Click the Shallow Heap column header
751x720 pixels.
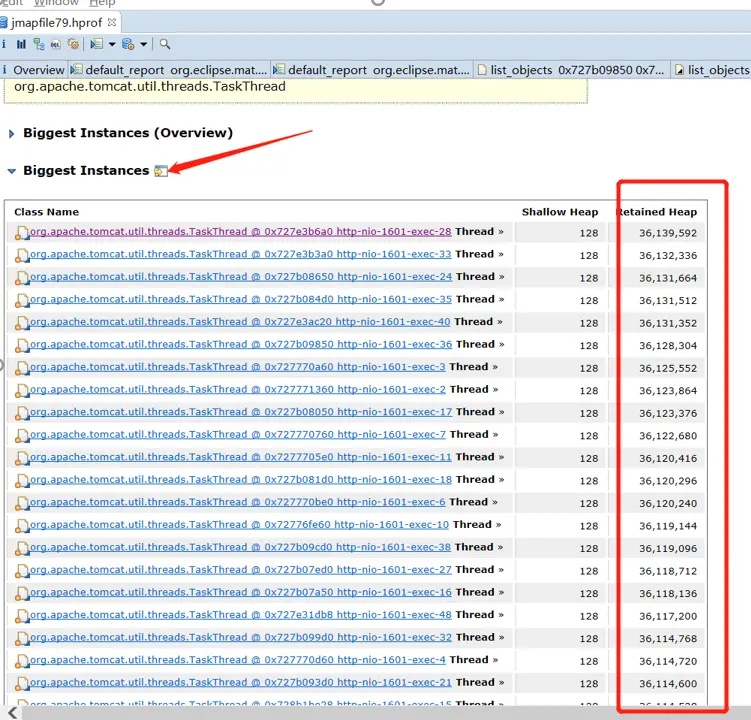pos(560,212)
